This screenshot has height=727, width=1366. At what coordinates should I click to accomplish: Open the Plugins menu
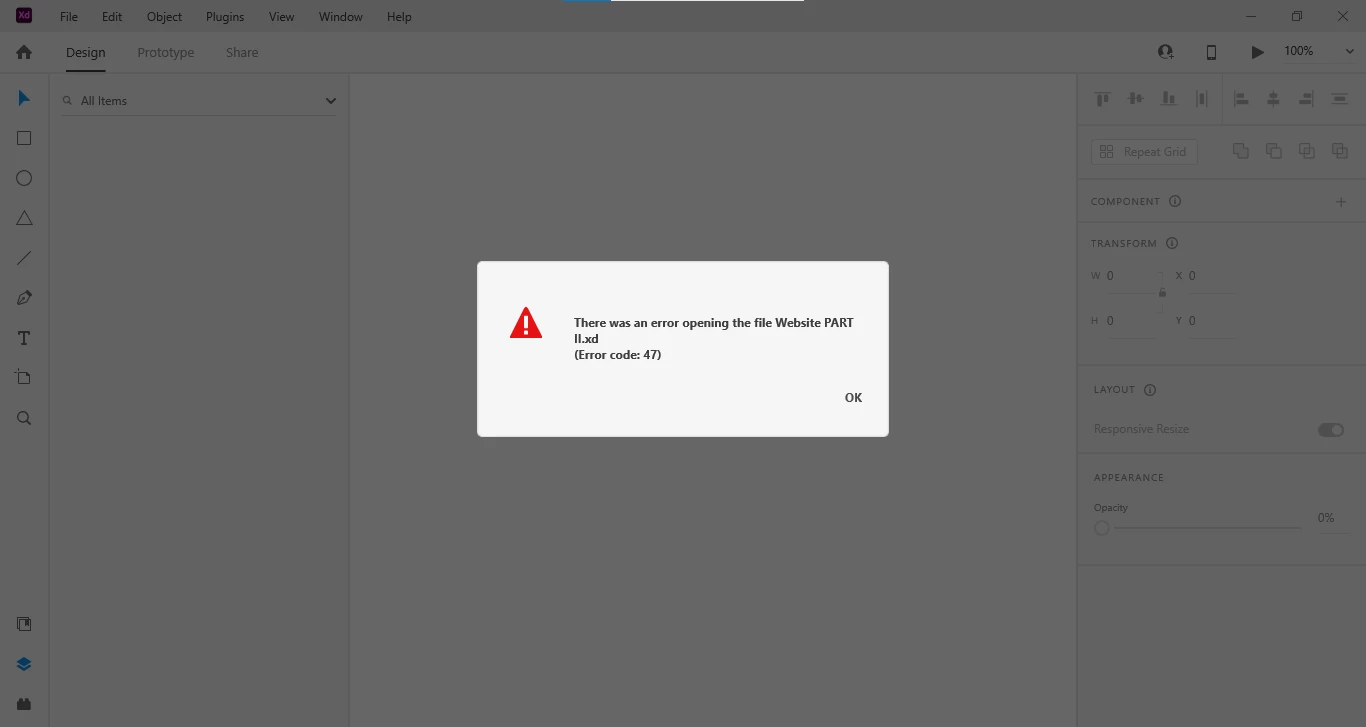tap(225, 17)
